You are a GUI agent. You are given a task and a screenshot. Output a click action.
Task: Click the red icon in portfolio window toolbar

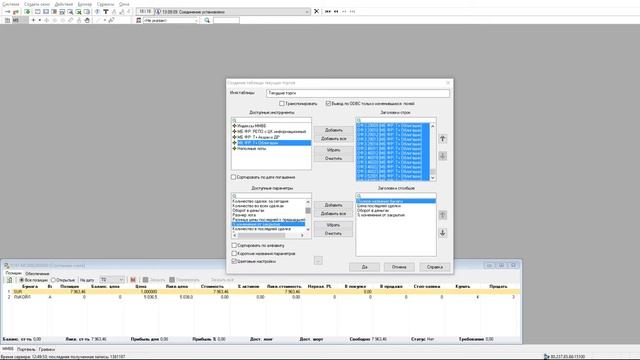point(133,280)
